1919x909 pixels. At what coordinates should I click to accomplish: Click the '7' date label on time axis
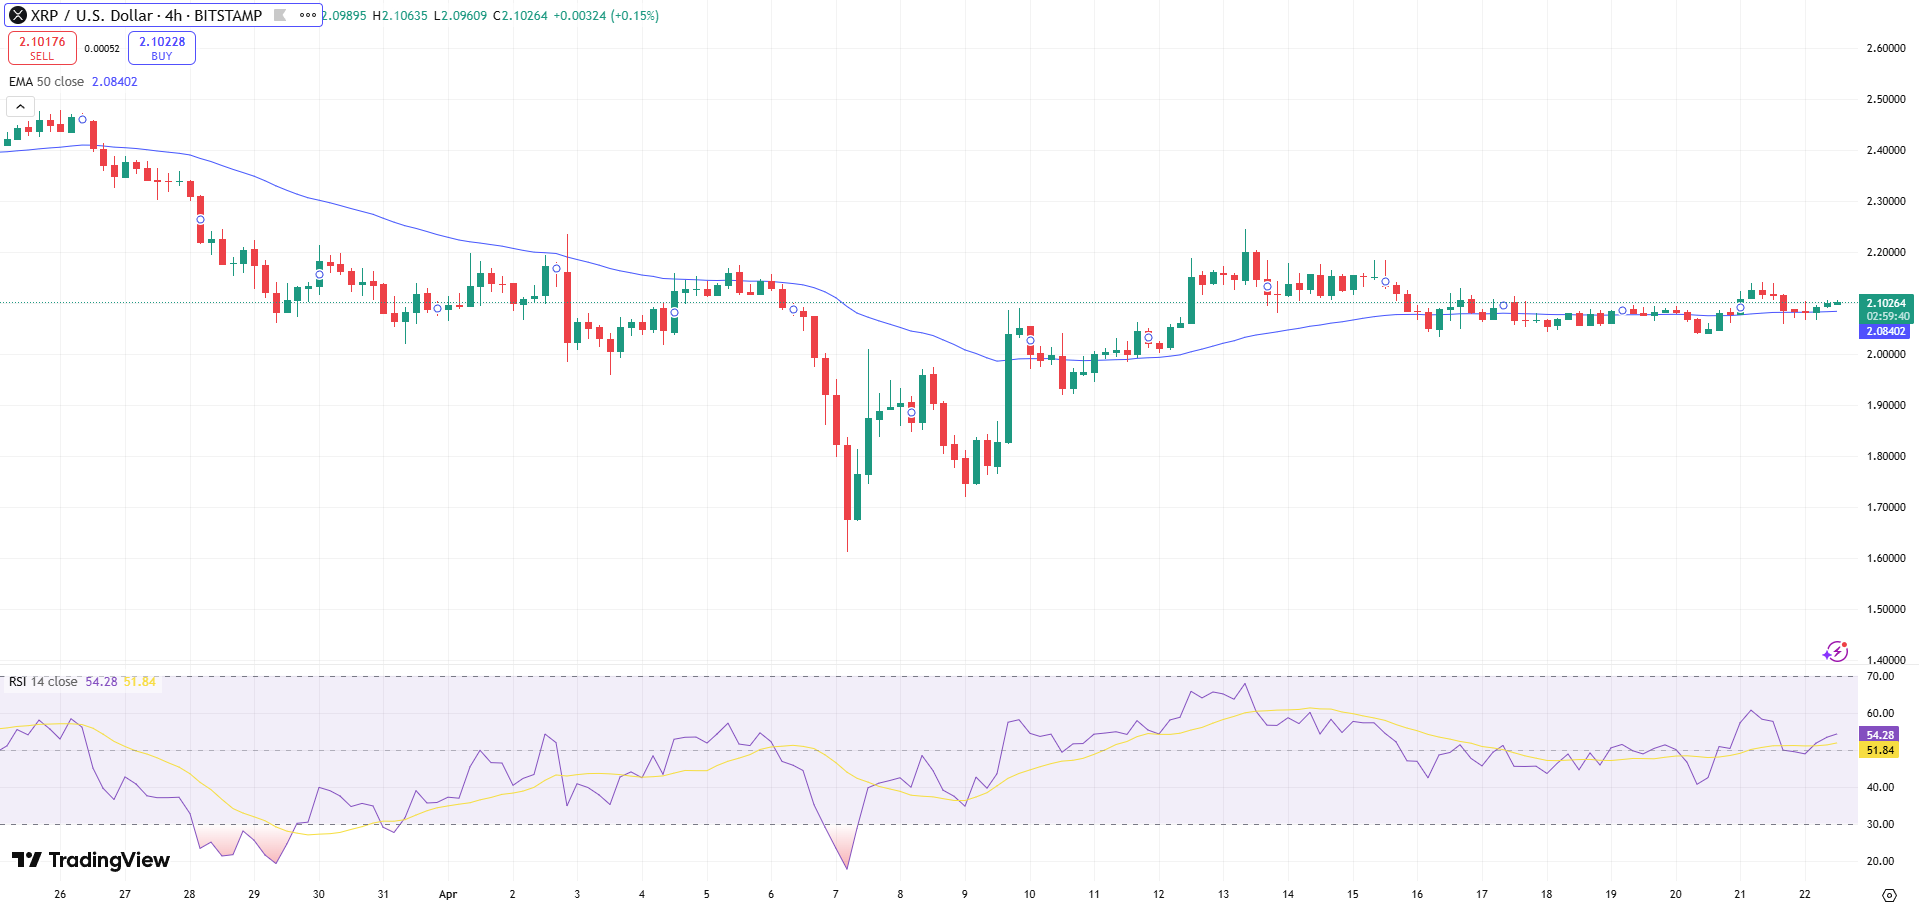(836, 894)
